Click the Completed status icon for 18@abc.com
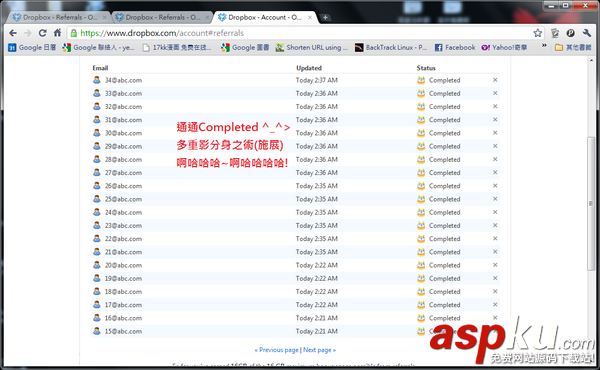The width and height of the screenshot is (600, 370). click(421, 292)
